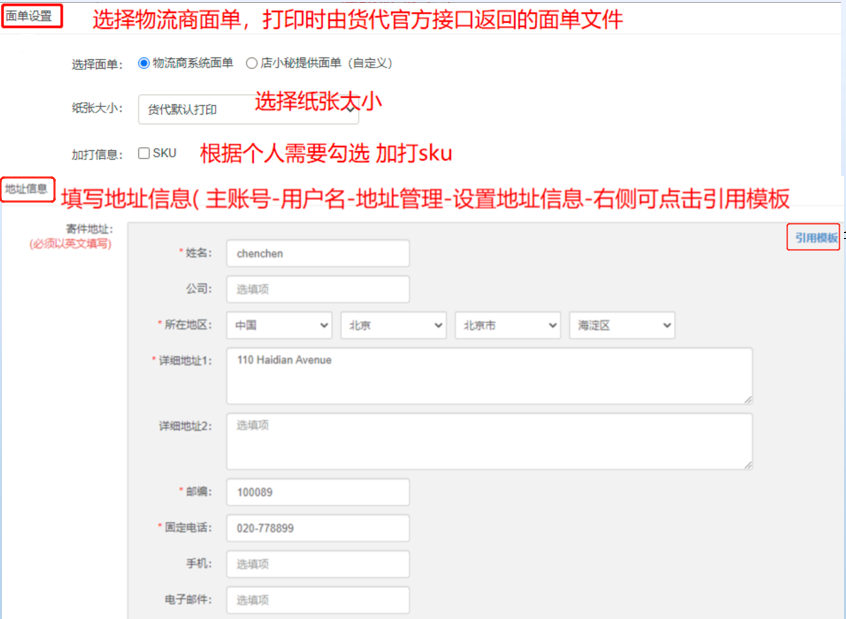The image size is (846, 619).
Task: Click the 详细地址2 text area
Action: tap(489, 441)
